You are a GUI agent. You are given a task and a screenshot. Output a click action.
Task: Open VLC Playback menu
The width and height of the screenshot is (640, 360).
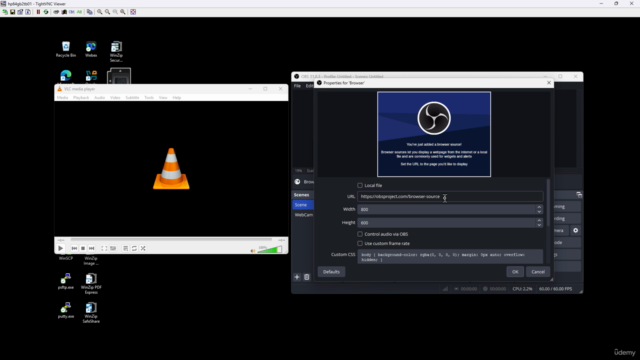[81, 98]
